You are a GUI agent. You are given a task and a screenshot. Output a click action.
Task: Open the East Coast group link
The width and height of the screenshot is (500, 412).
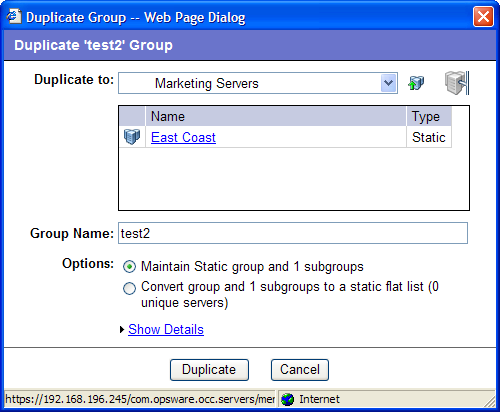pyautogui.click(x=183, y=137)
